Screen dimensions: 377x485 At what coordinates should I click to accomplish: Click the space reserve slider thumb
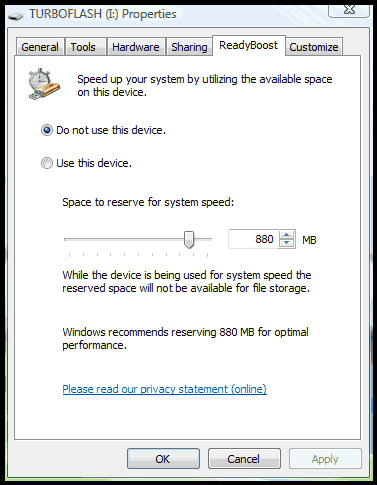pyautogui.click(x=189, y=240)
